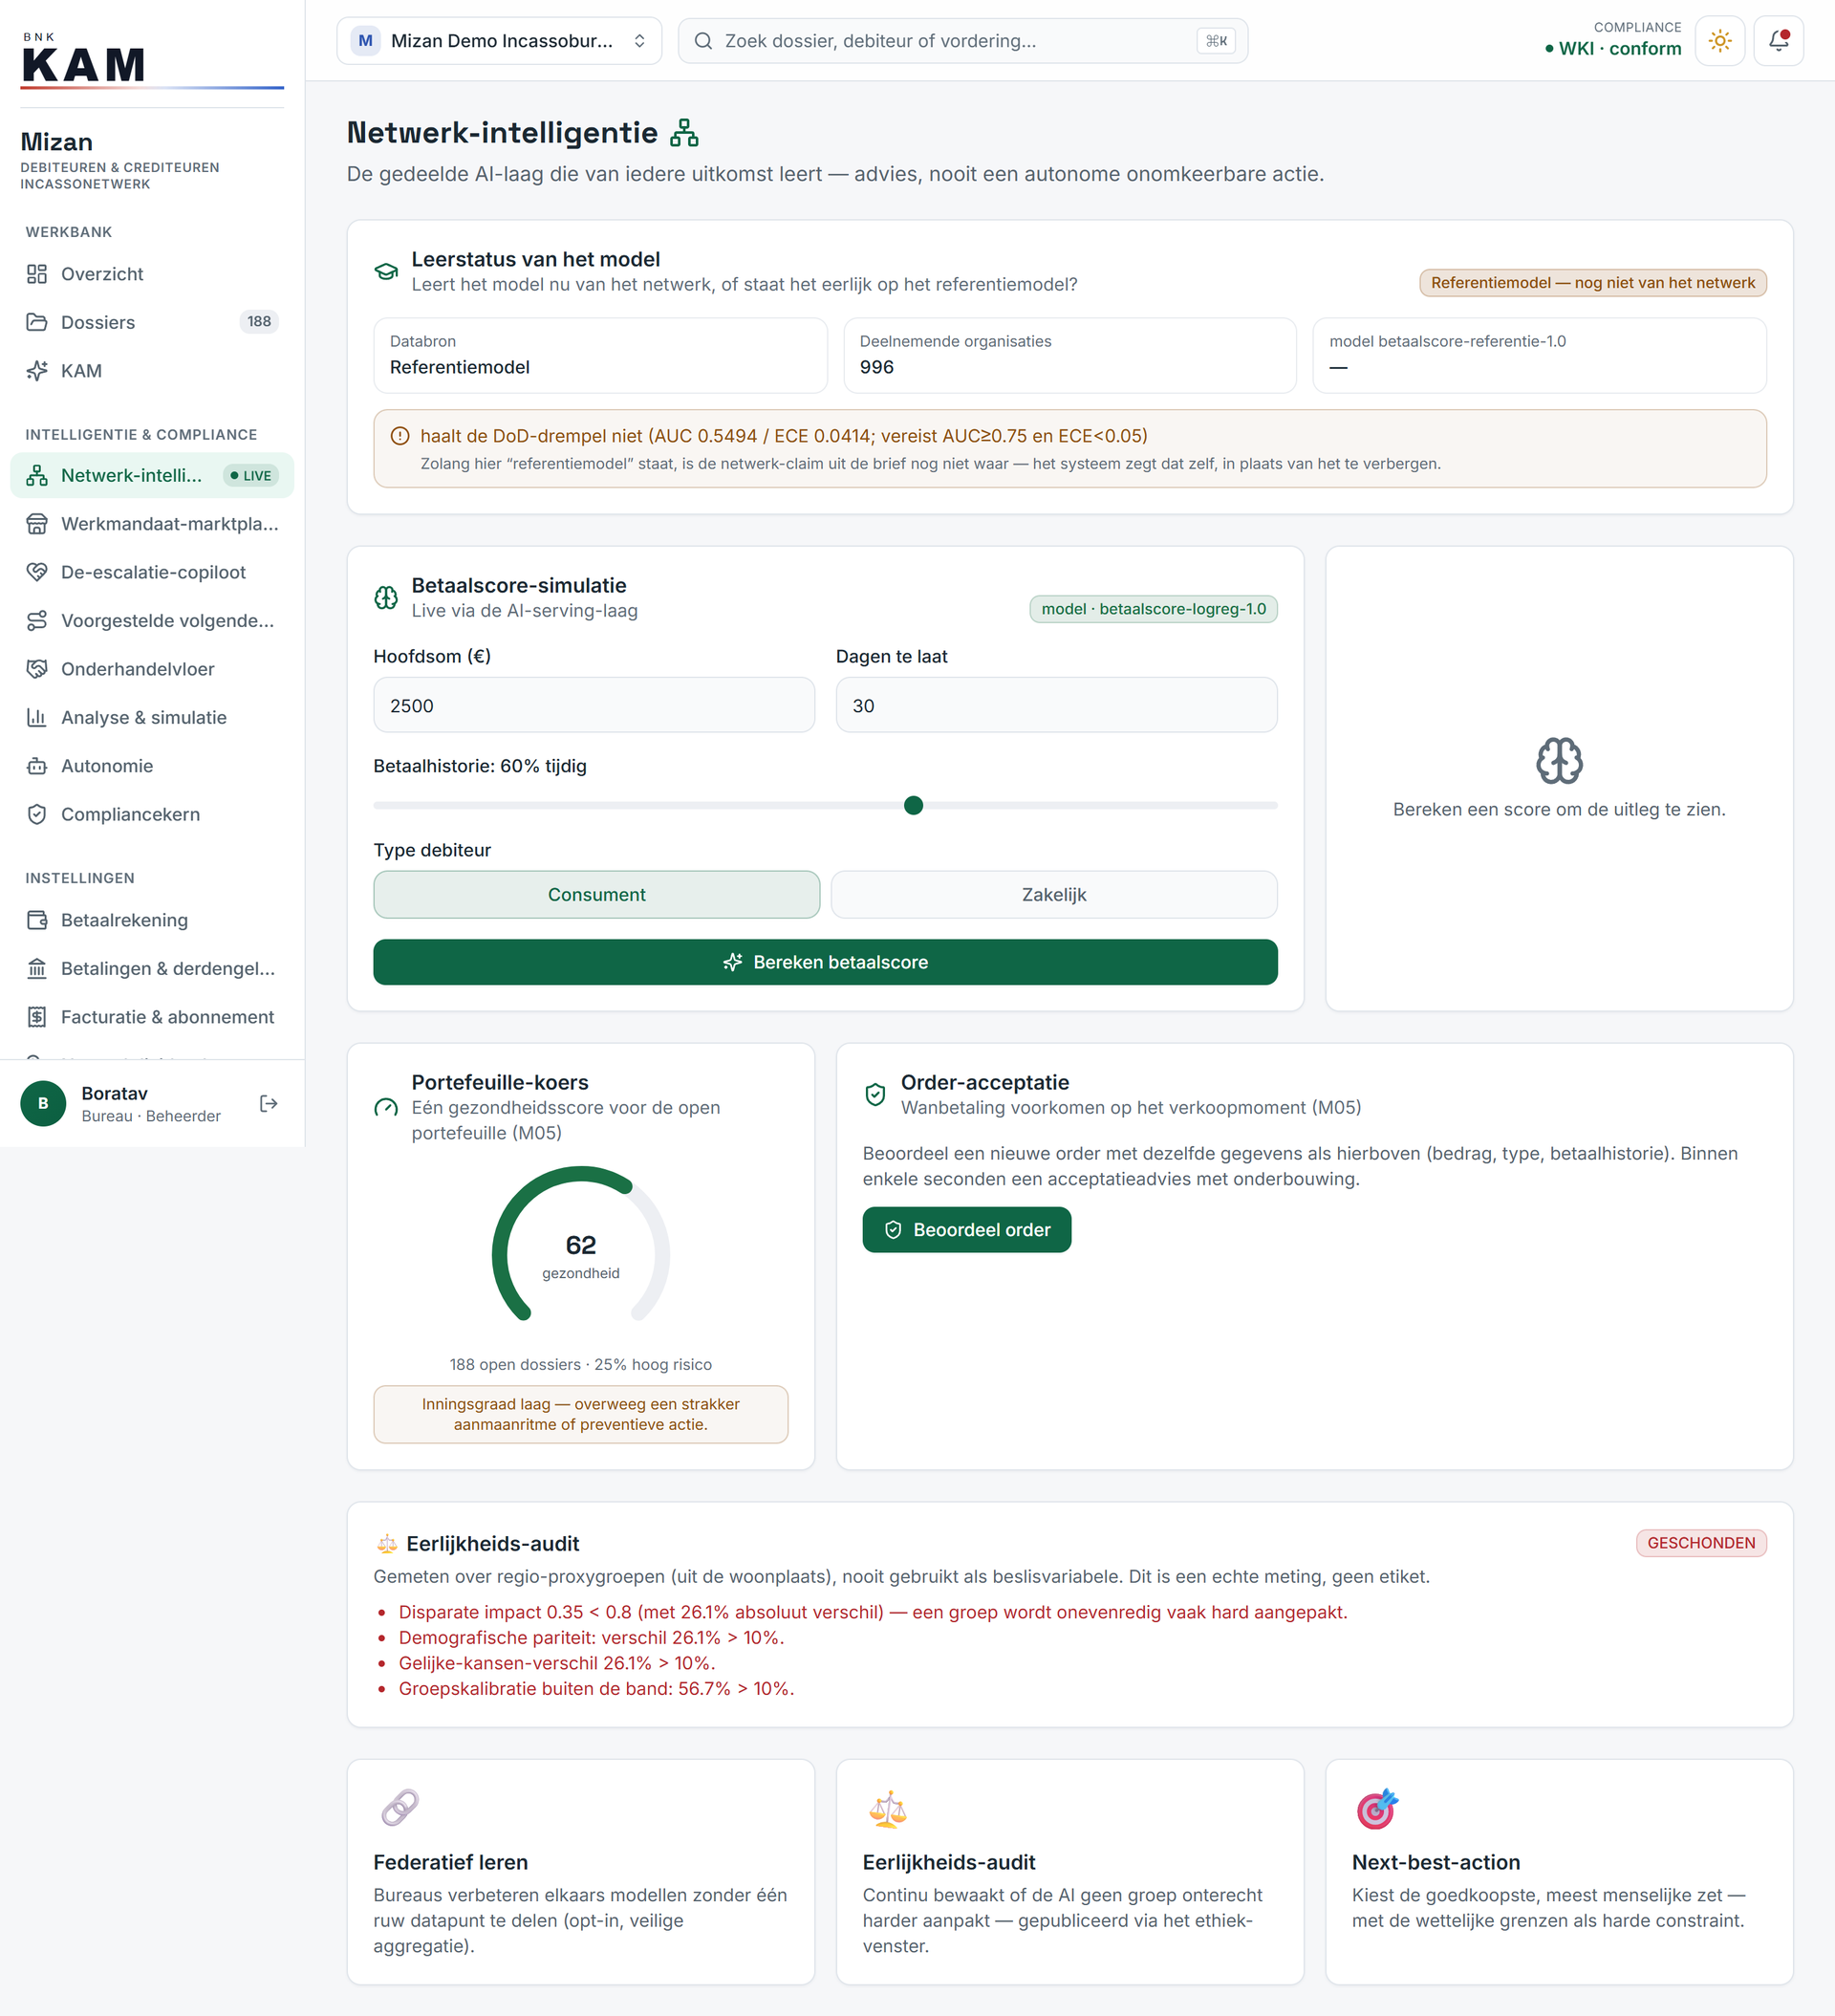Click the logout icon next to Boratav
The image size is (1835, 2016).
pyautogui.click(x=268, y=1103)
